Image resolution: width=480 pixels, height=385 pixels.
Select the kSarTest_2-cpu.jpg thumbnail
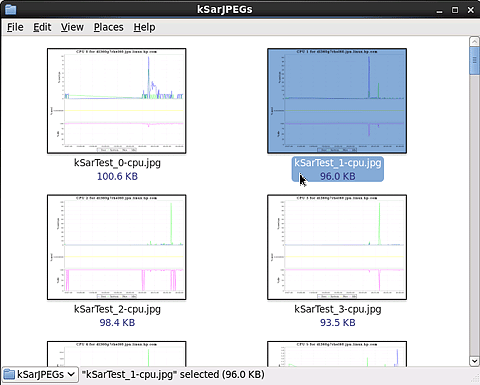[117, 247]
